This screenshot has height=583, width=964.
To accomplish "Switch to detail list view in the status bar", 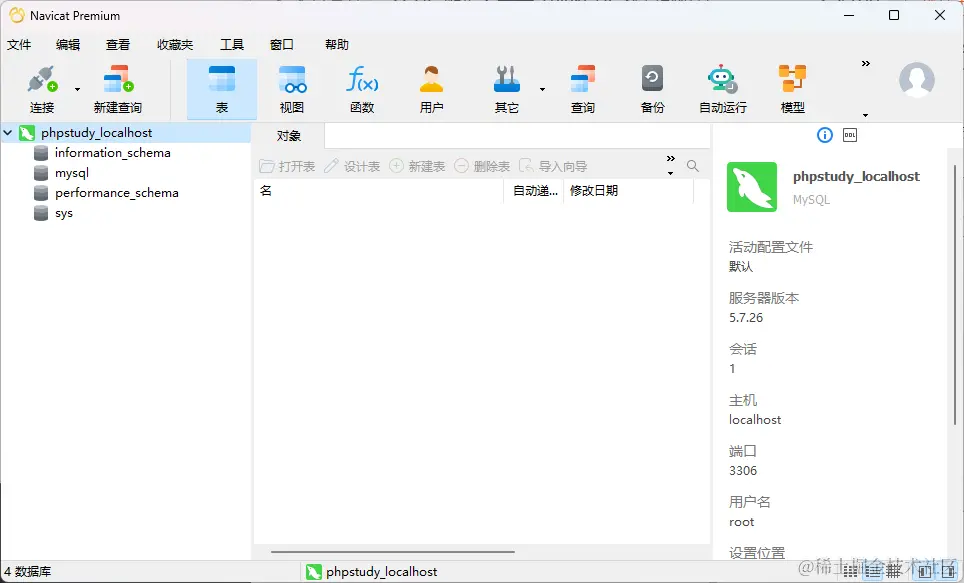I will 874,571.
